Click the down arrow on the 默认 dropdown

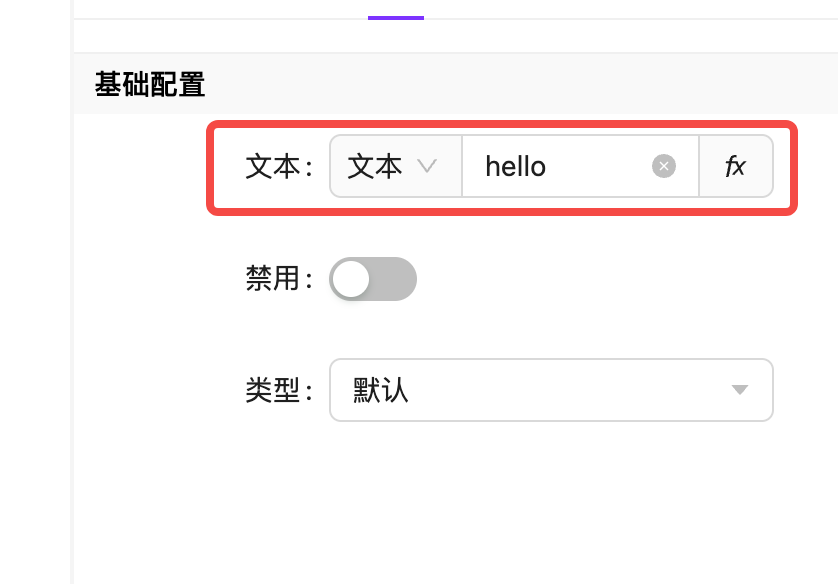(x=740, y=390)
